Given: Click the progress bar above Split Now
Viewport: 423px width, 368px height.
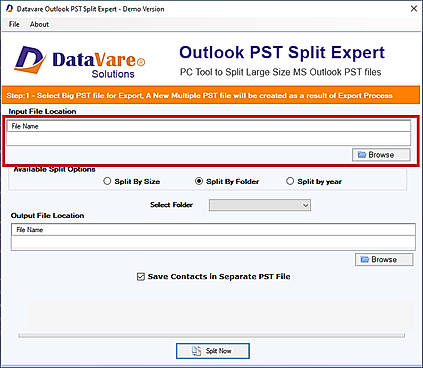Looking at the screenshot, I should [x=212, y=335].
